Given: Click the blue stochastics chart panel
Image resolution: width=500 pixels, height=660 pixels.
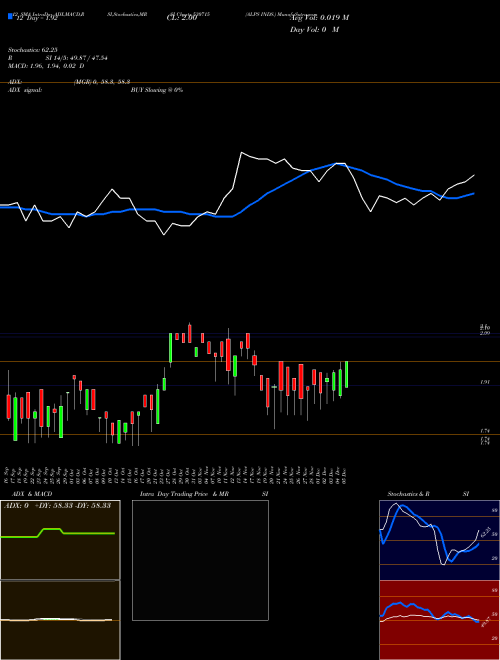Looking at the screenshot, I should coord(439,540).
